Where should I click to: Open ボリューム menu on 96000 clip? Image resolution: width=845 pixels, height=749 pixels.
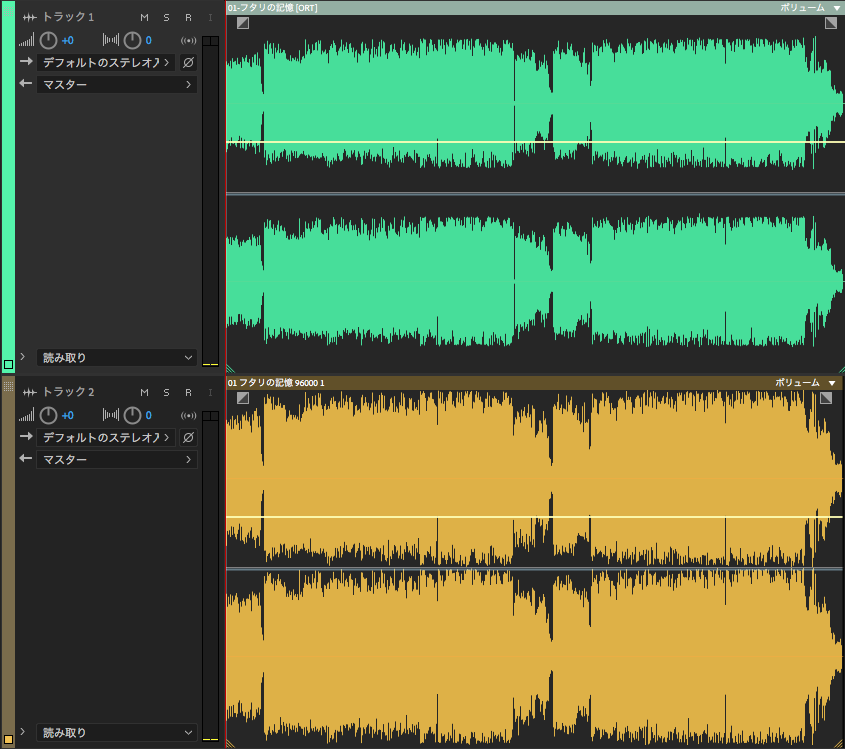pyautogui.click(x=806, y=383)
